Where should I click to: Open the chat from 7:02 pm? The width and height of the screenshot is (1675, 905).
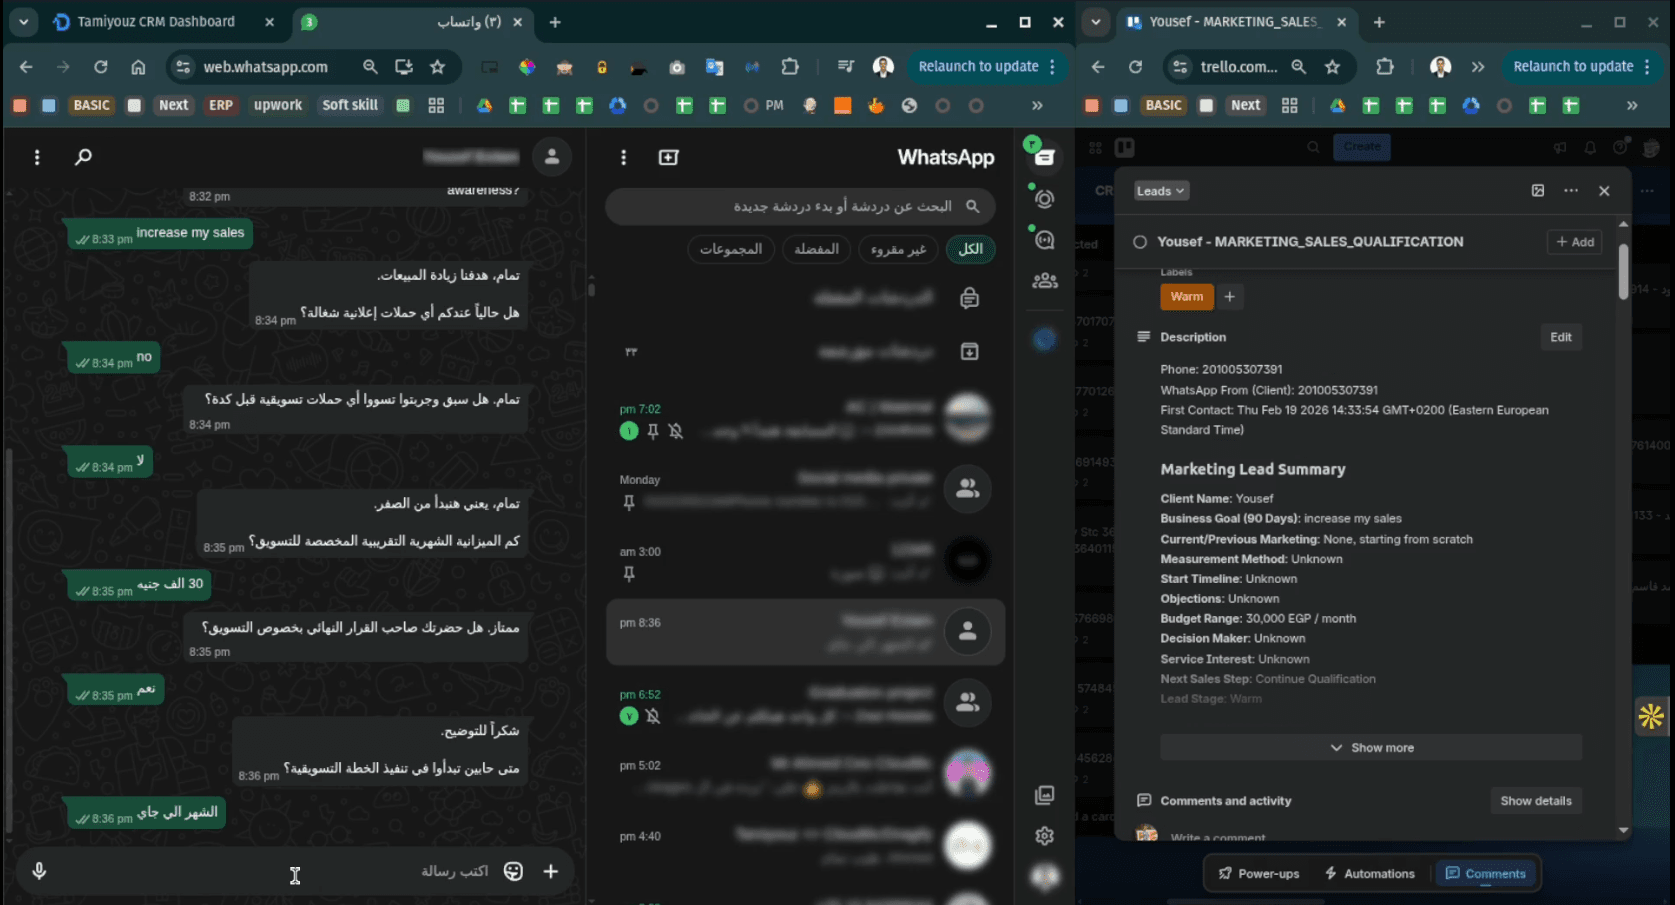point(805,419)
